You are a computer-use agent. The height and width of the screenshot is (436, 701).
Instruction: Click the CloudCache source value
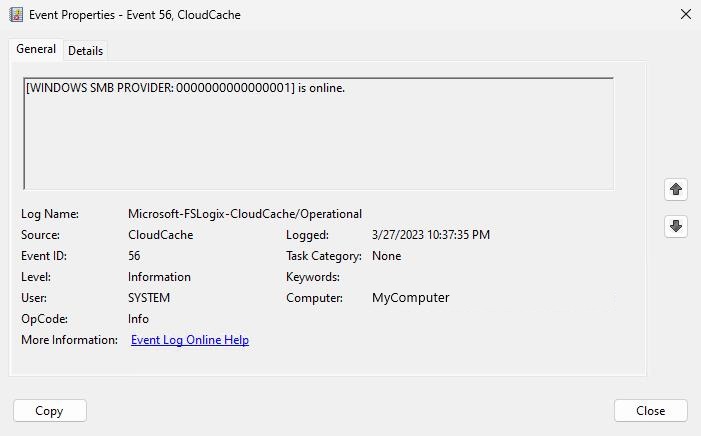coord(160,235)
